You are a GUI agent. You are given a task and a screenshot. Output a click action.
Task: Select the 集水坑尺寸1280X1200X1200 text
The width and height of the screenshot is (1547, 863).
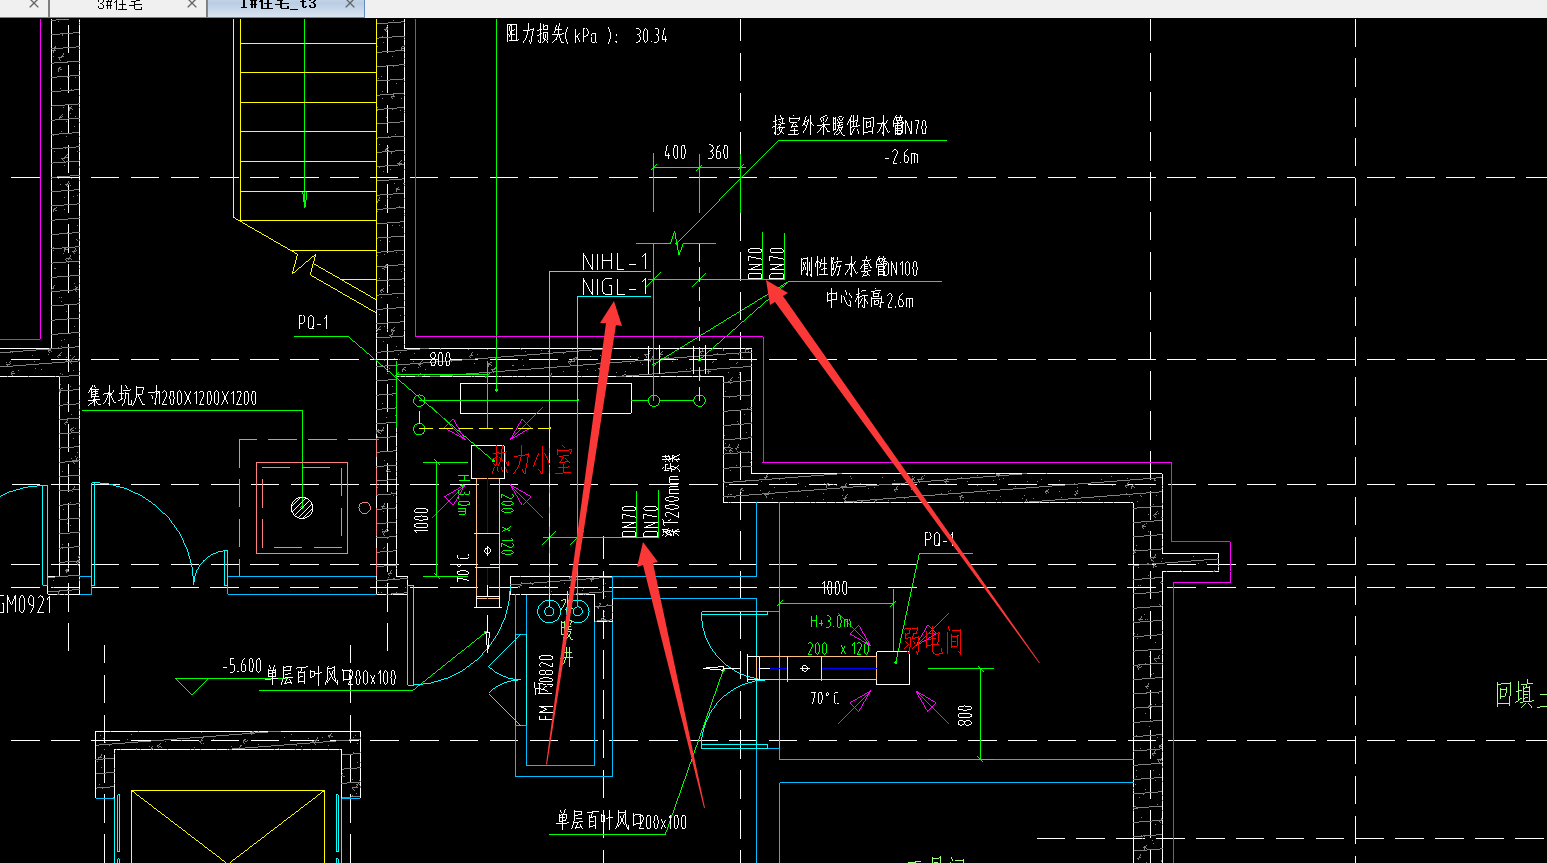click(x=172, y=397)
